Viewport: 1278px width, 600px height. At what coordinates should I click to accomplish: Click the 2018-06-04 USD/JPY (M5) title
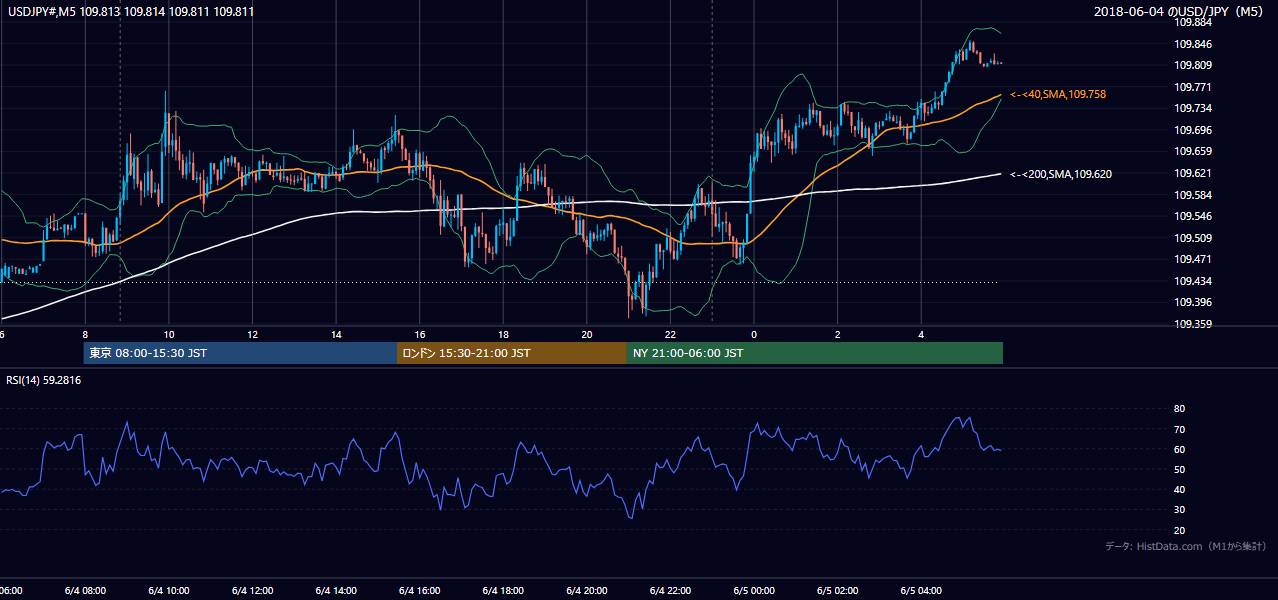point(1181,12)
